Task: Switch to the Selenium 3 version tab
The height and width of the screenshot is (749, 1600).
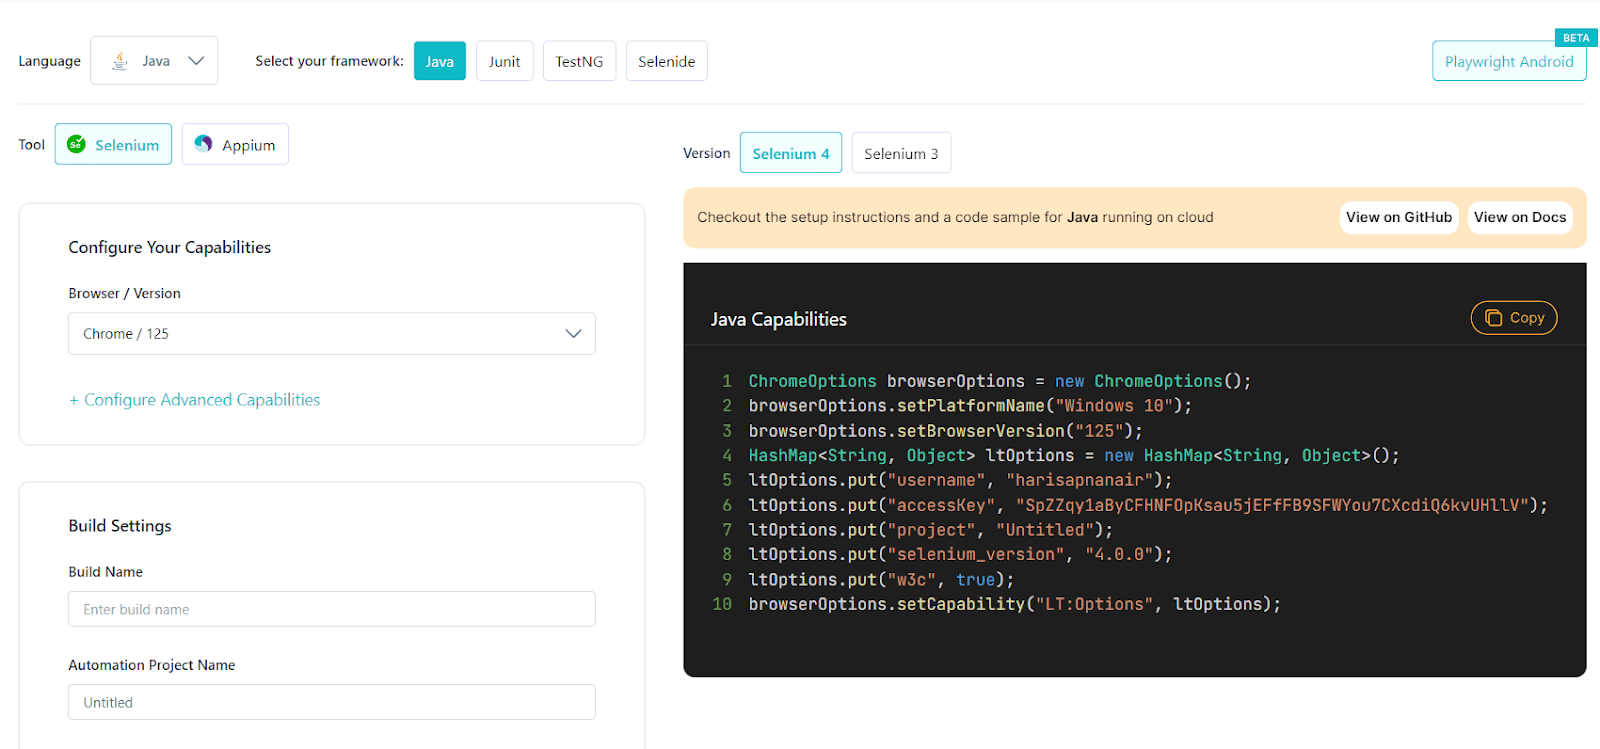Action: pos(900,153)
